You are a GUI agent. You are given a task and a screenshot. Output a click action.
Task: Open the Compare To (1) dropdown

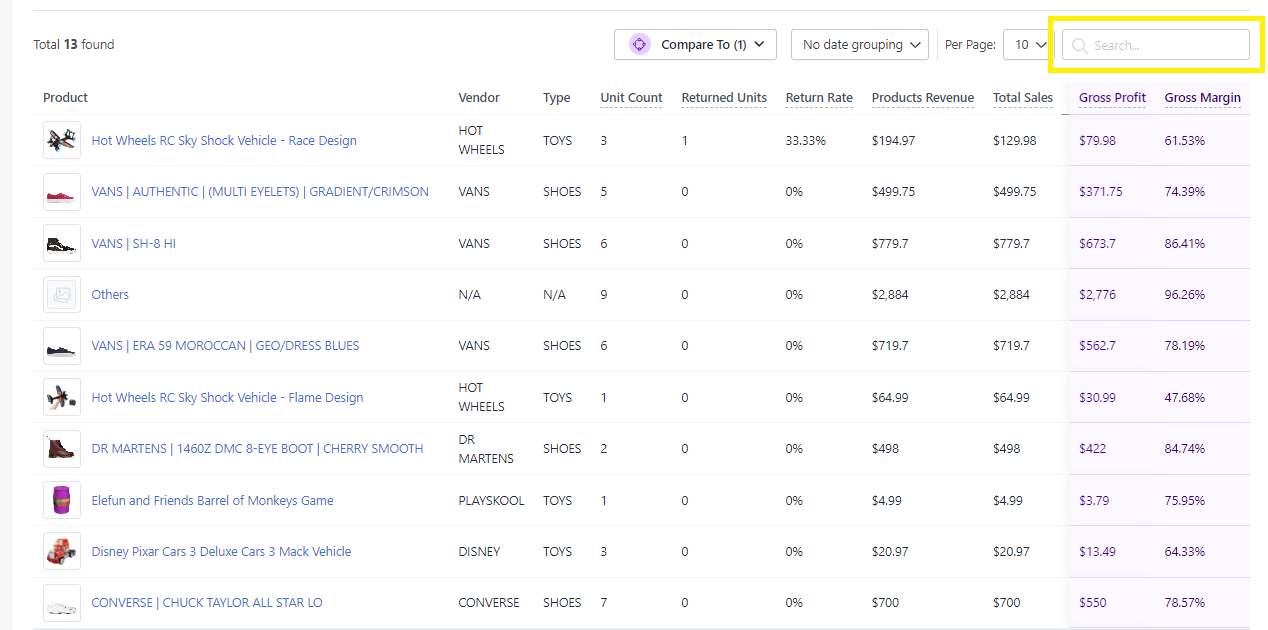click(x=695, y=44)
